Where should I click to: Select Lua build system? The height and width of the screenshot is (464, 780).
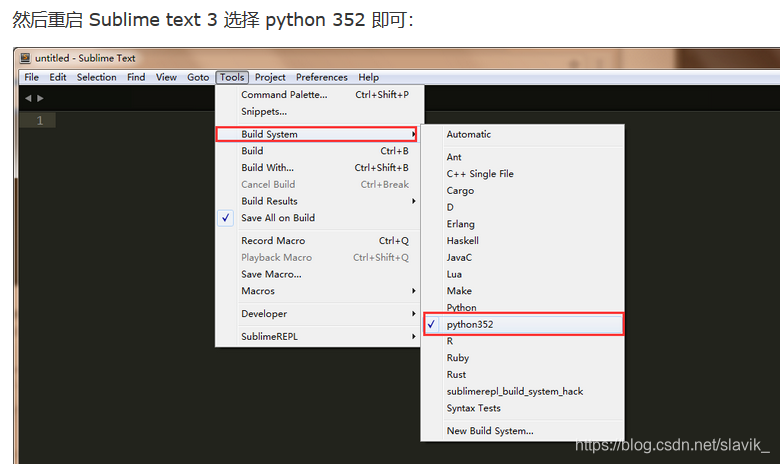click(523, 274)
